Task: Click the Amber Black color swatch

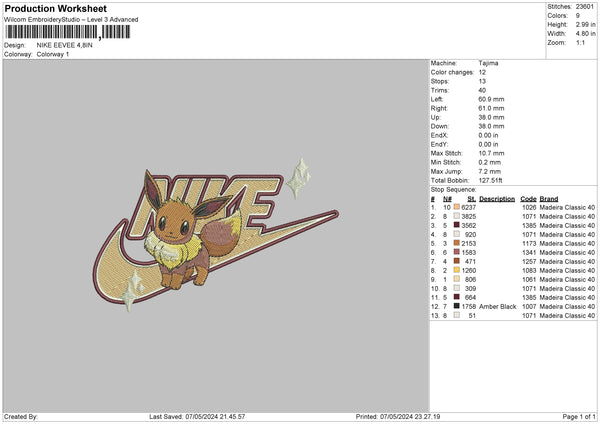Action: point(457,306)
